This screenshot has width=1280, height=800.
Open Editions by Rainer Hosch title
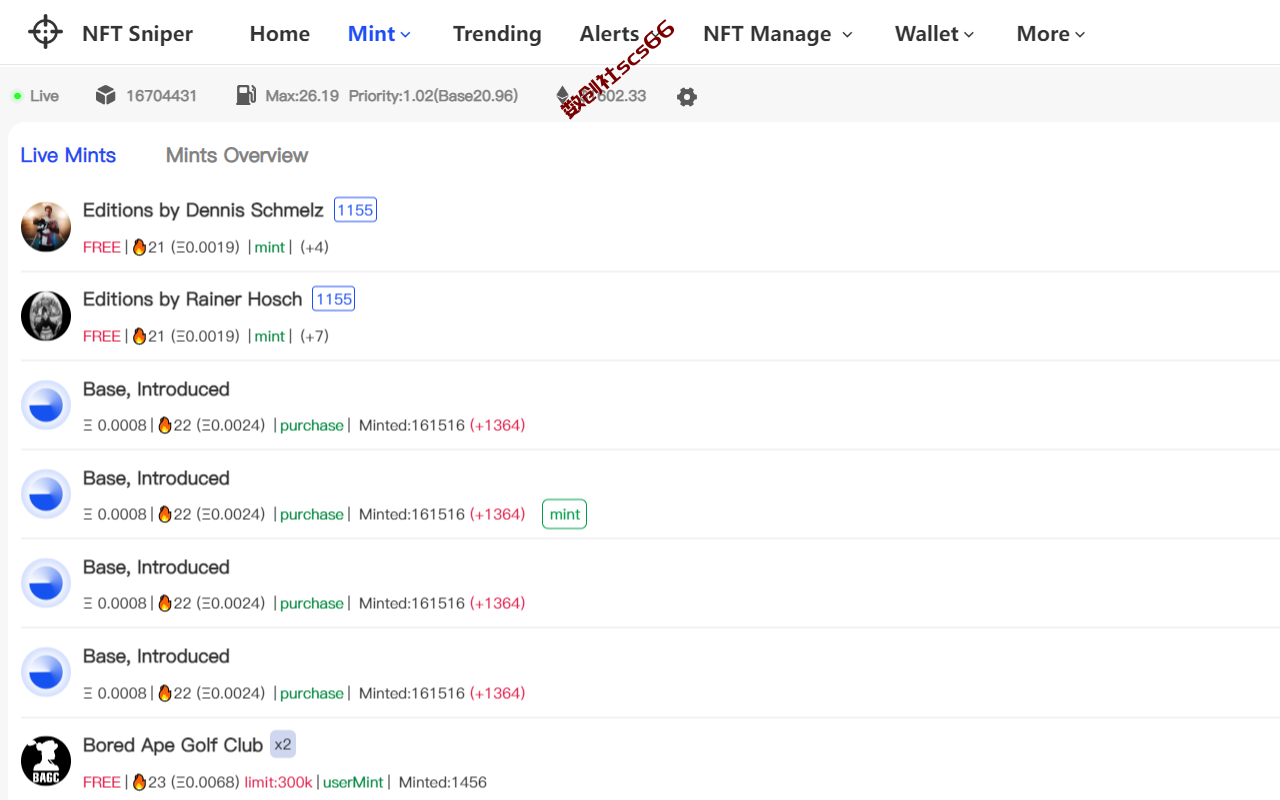192,299
